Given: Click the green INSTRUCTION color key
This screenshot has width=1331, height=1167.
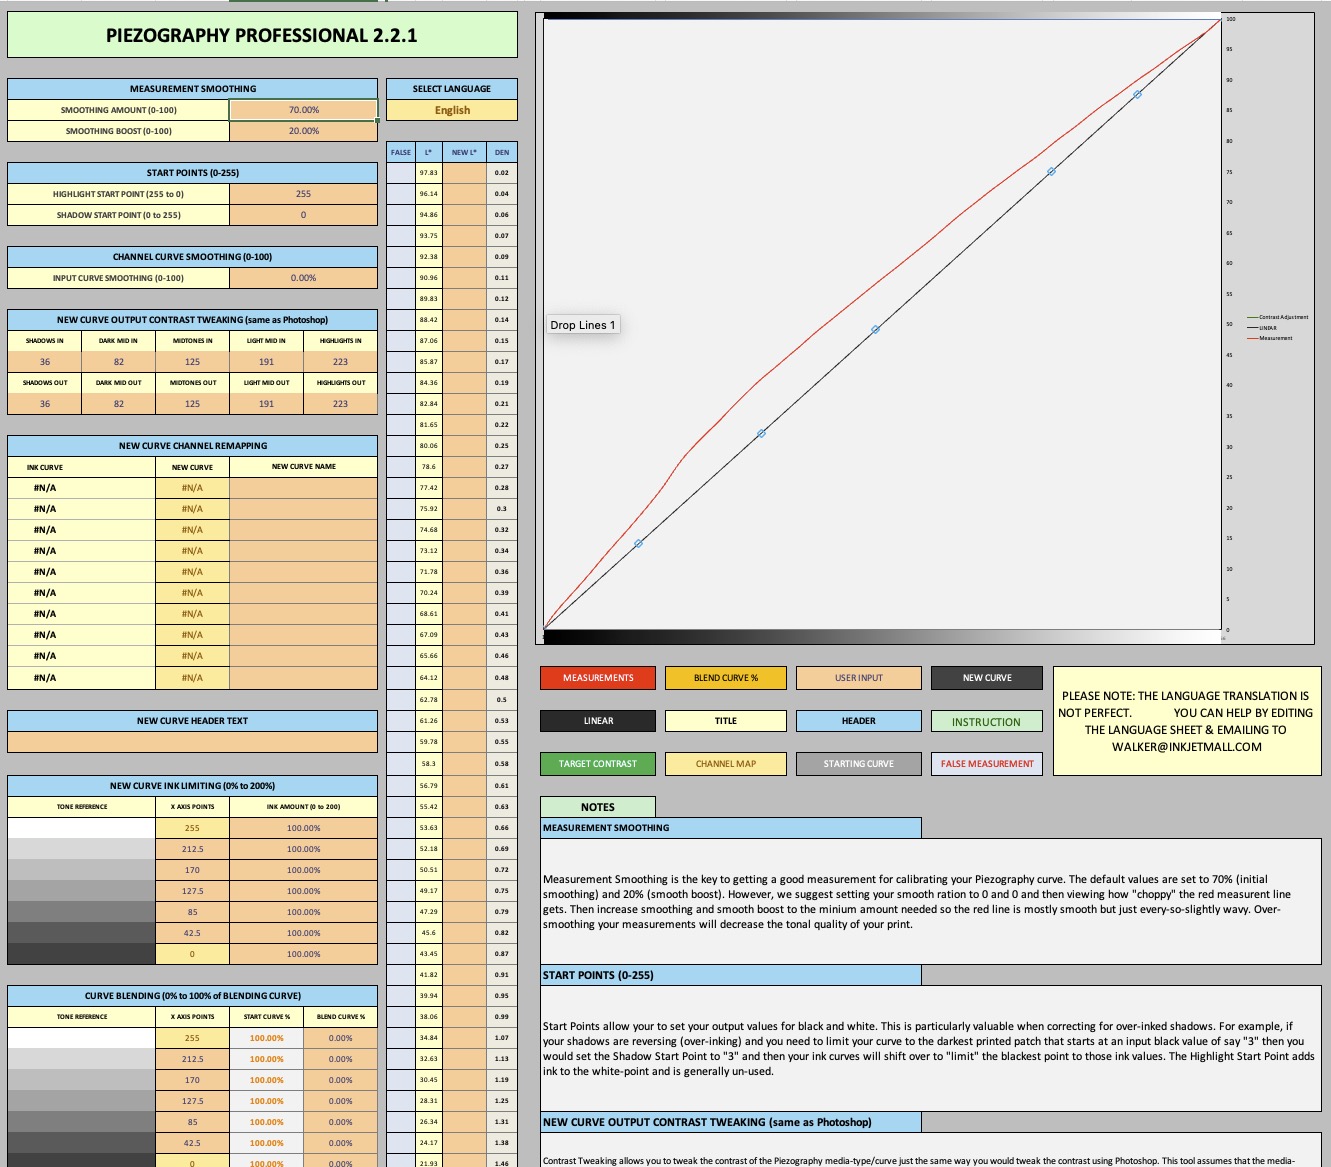Looking at the screenshot, I should 987,721.
